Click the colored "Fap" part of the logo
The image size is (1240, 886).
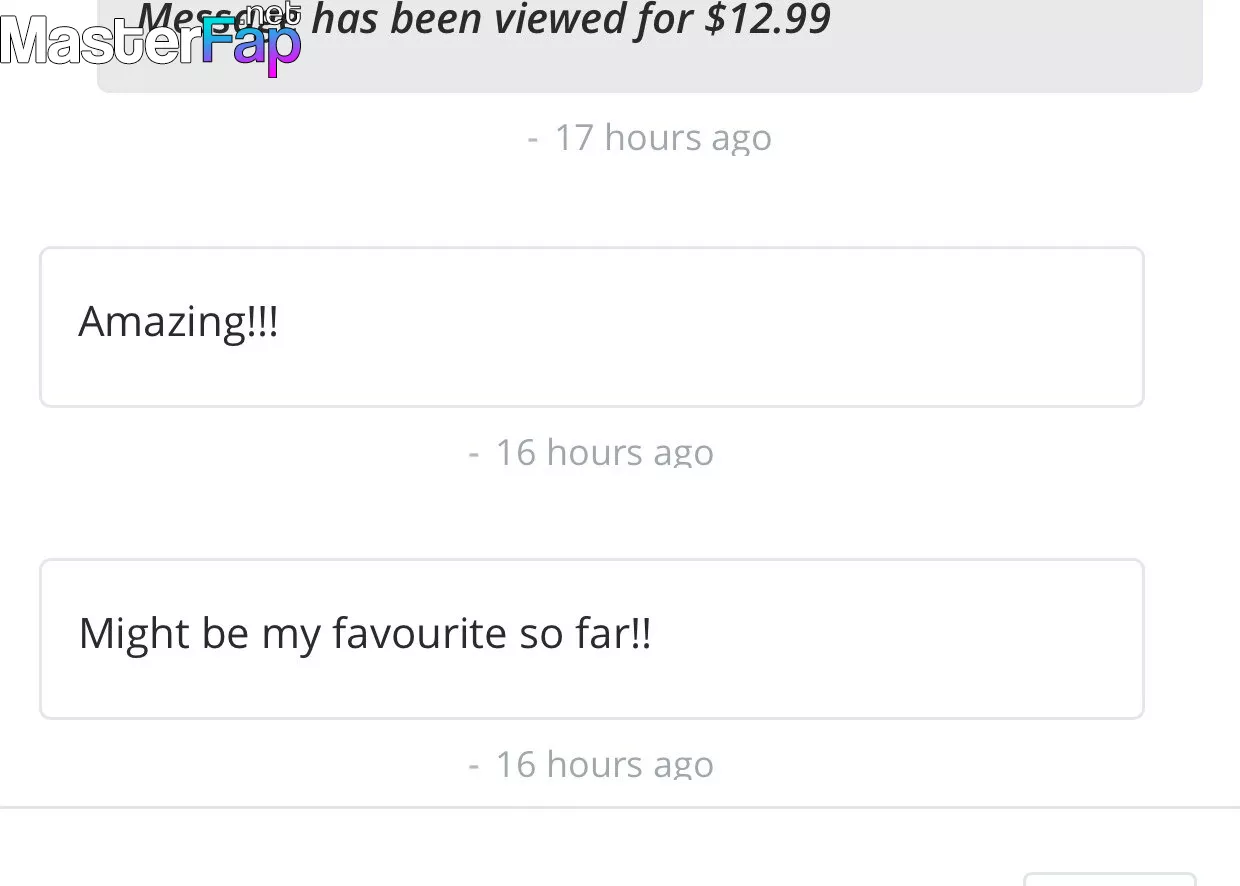point(251,46)
